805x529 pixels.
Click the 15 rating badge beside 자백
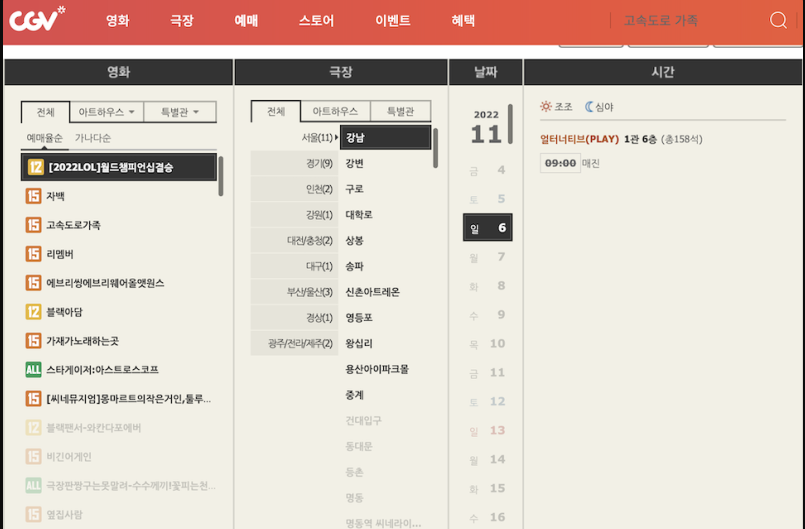[33, 196]
